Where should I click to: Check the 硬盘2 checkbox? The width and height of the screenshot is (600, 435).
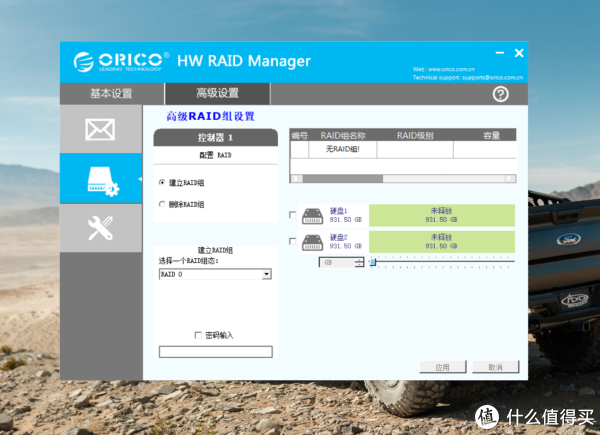292,241
